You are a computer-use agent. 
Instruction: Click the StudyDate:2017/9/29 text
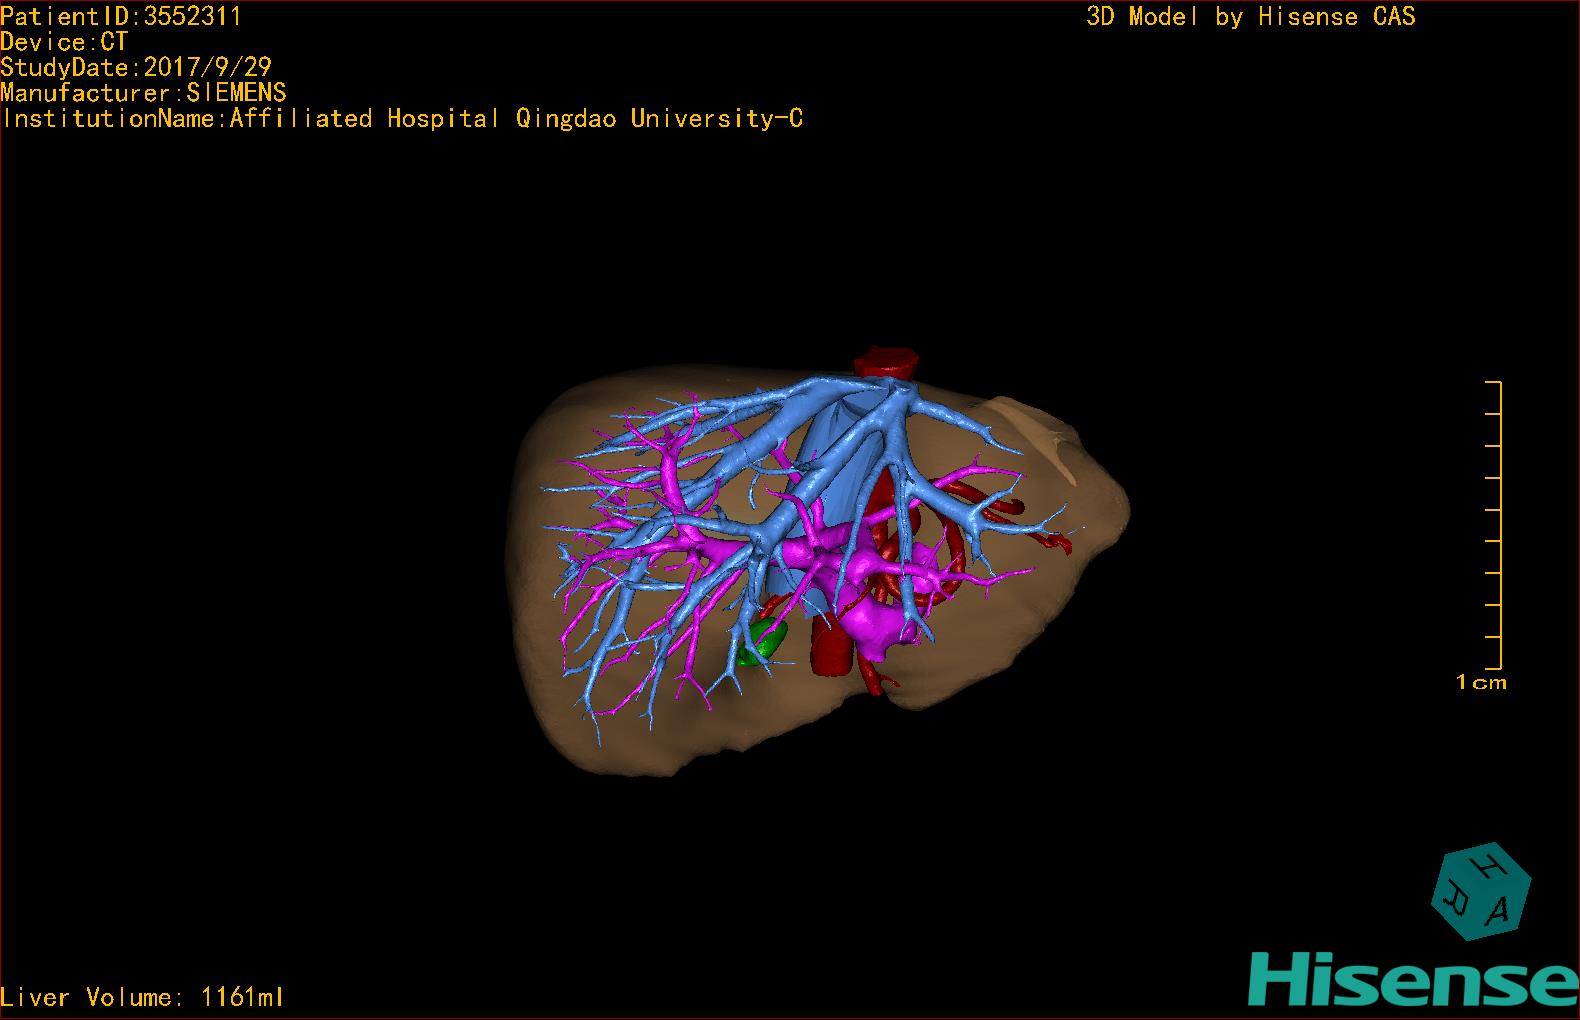(136, 67)
